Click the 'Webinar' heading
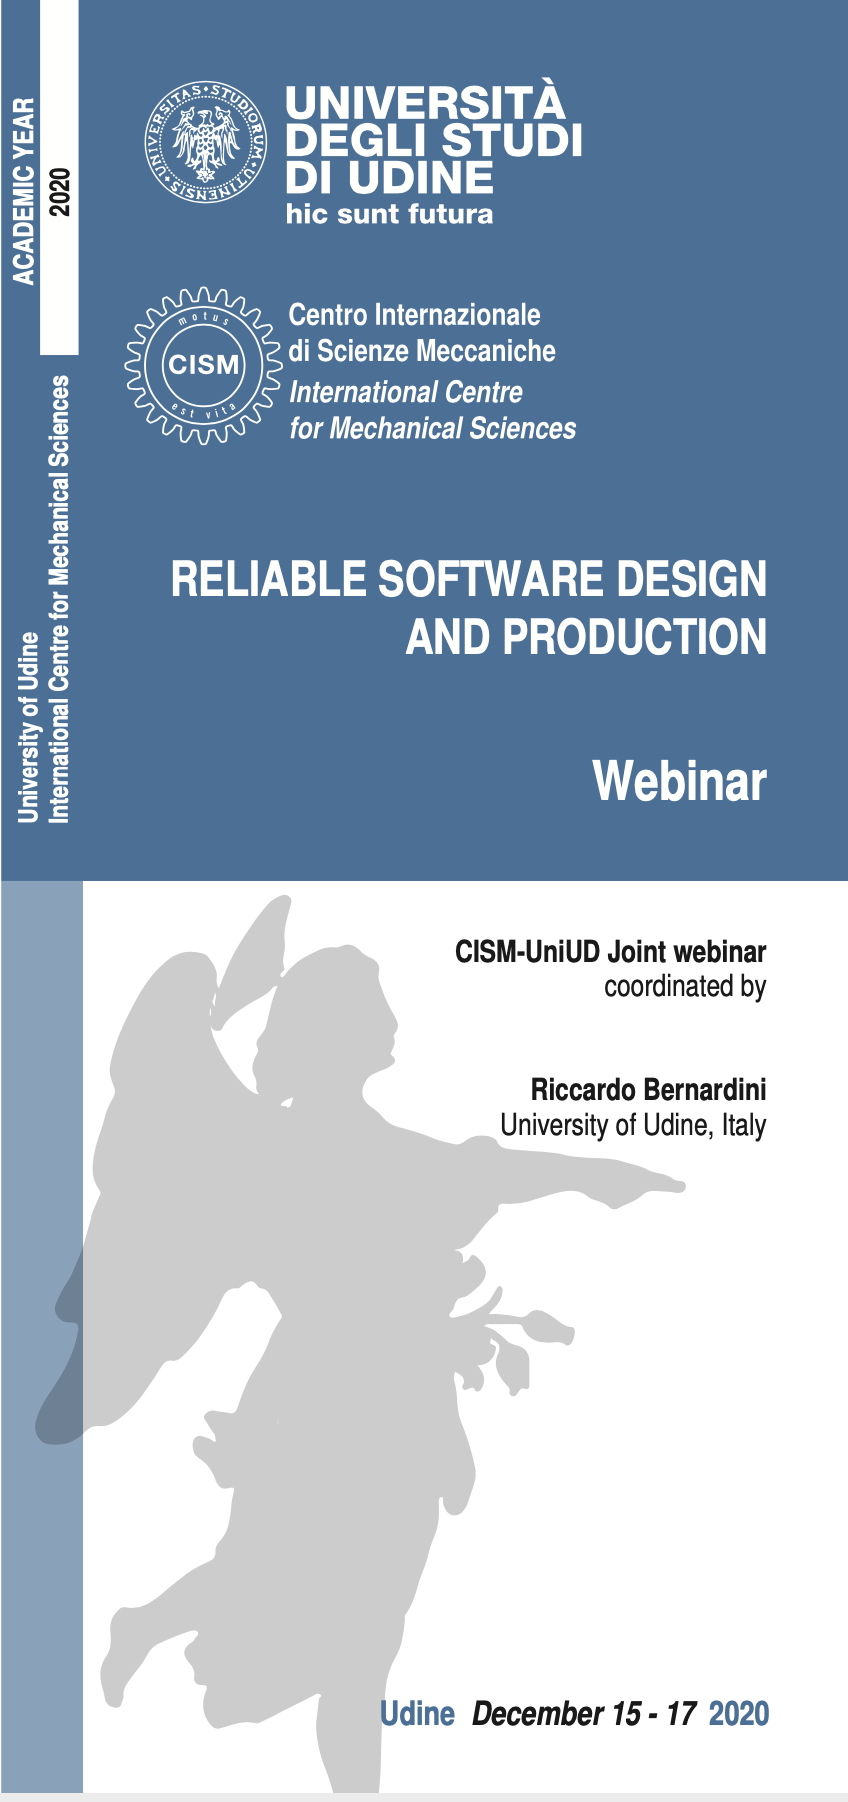Screen dimensions: 848x1802 tap(680, 781)
